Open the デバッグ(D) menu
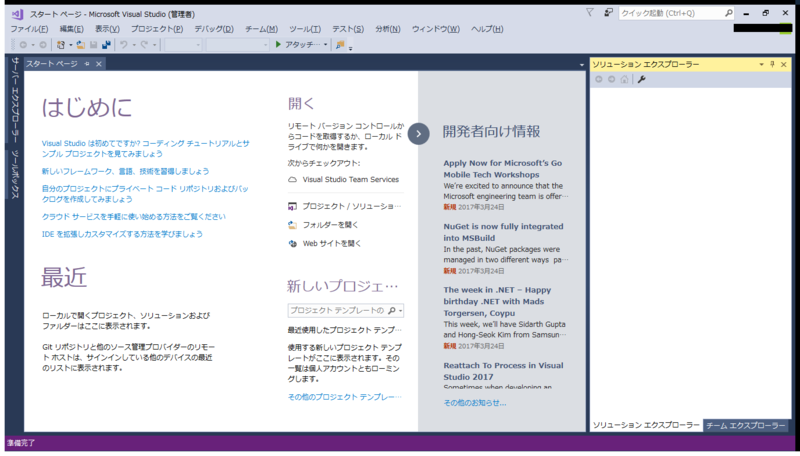 tap(214, 29)
